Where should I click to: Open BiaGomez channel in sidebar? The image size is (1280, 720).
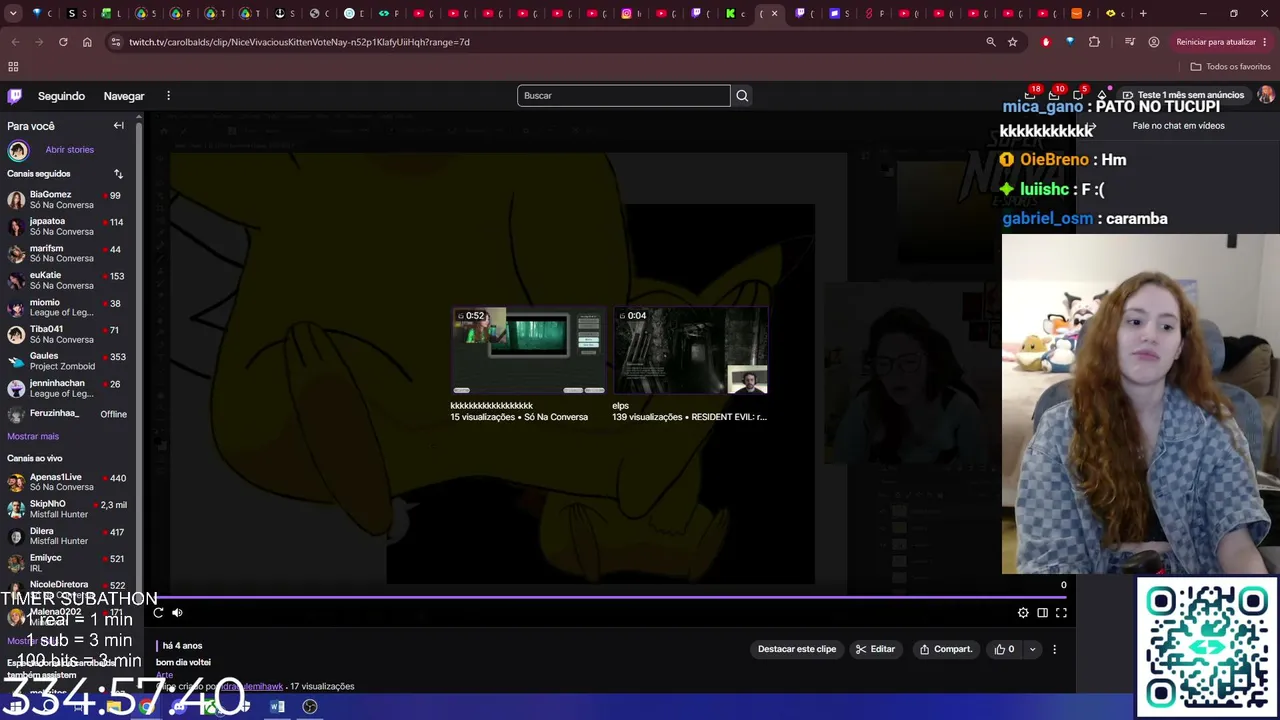pos(68,200)
